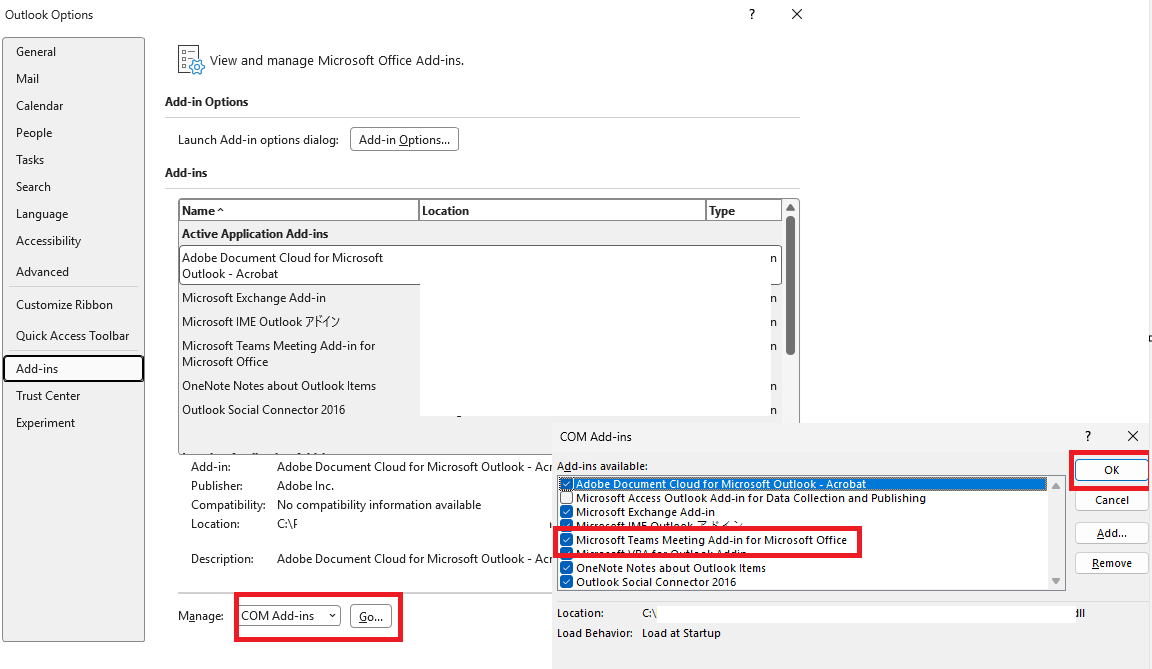Click the add-ins list scroll up arrow
The image size is (1152, 669).
click(x=791, y=208)
